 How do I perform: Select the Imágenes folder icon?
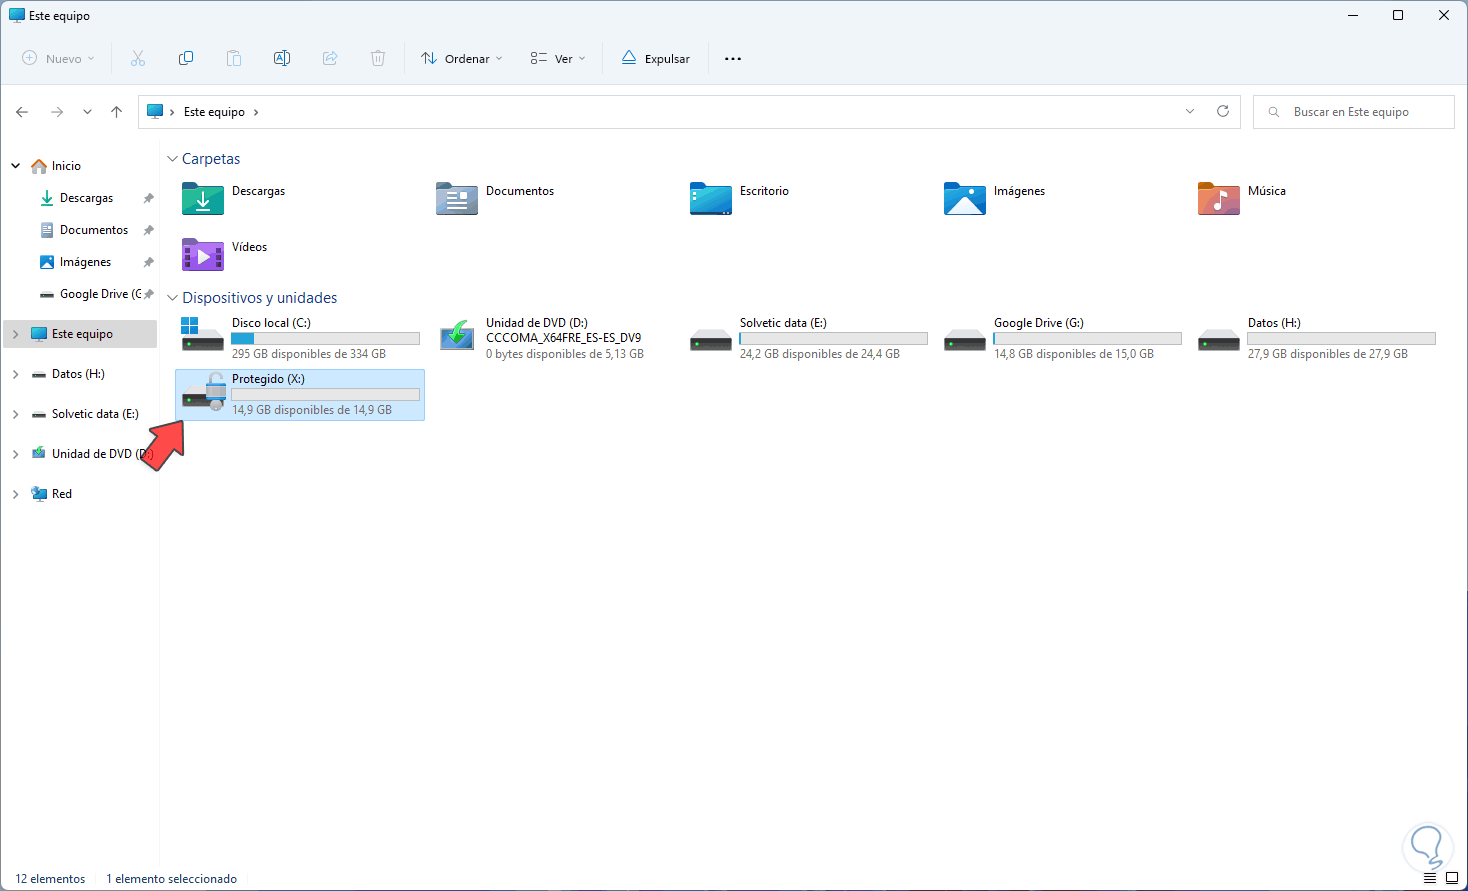(x=965, y=199)
